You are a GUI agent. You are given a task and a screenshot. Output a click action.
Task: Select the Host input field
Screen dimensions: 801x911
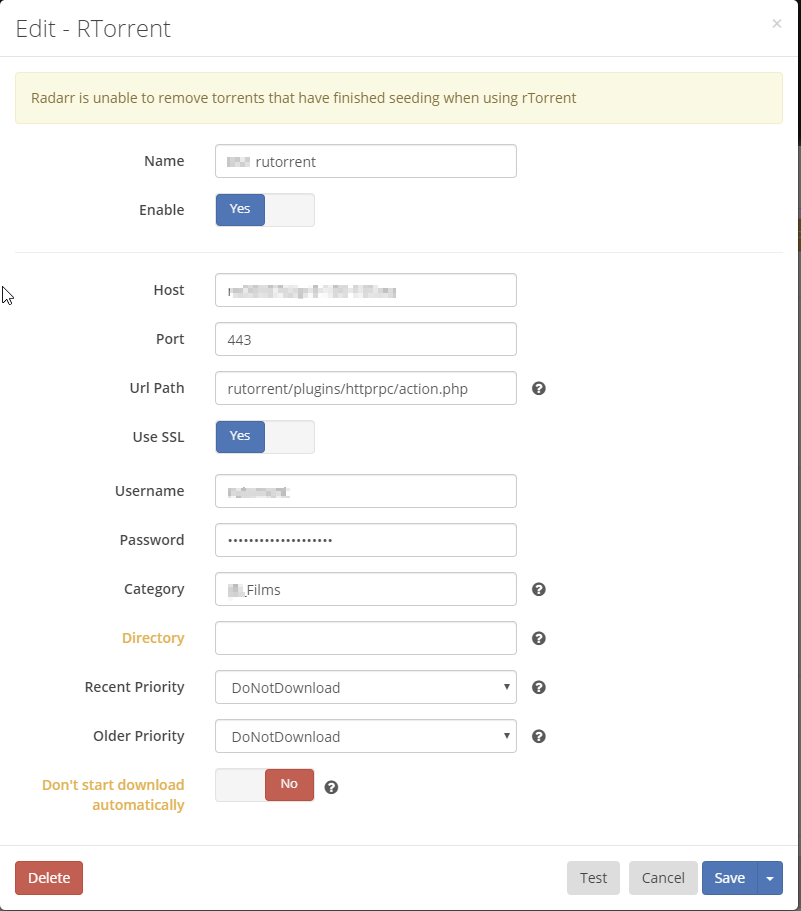(x=365, y=290)
